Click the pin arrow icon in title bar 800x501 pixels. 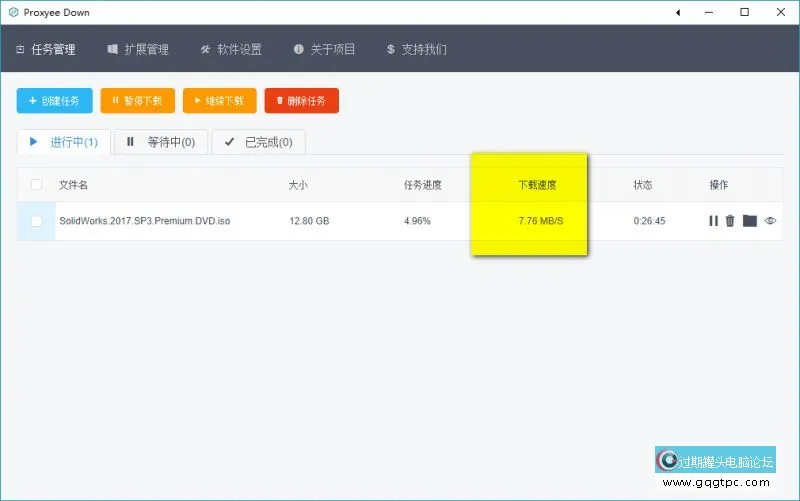tap(679, 12)
